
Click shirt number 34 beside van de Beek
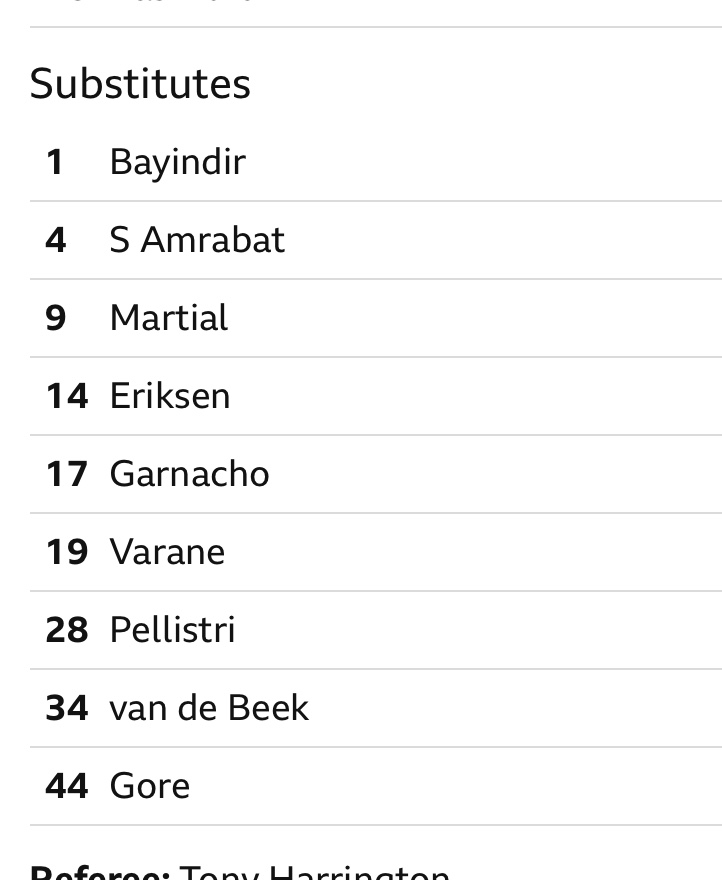[x=67, y=708]
